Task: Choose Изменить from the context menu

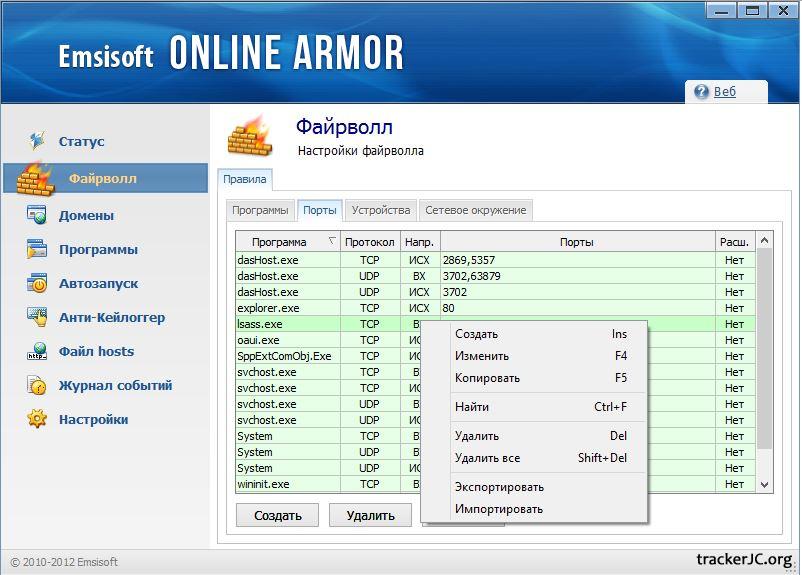Action: click(482, 356)
